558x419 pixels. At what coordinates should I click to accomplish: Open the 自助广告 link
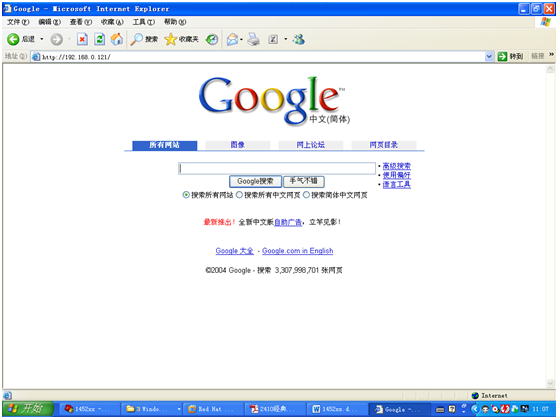click(288, 222)
